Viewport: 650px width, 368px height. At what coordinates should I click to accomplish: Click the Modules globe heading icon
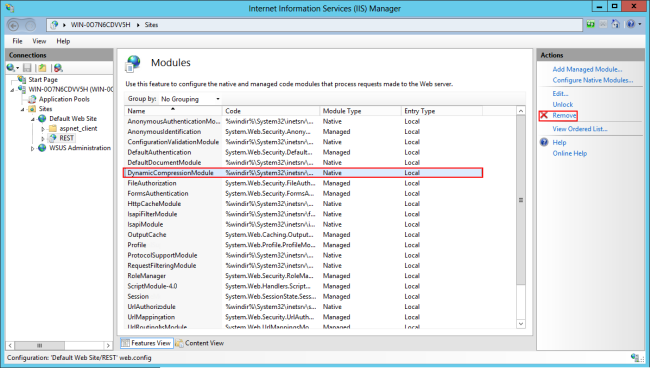tap(133, 64)
